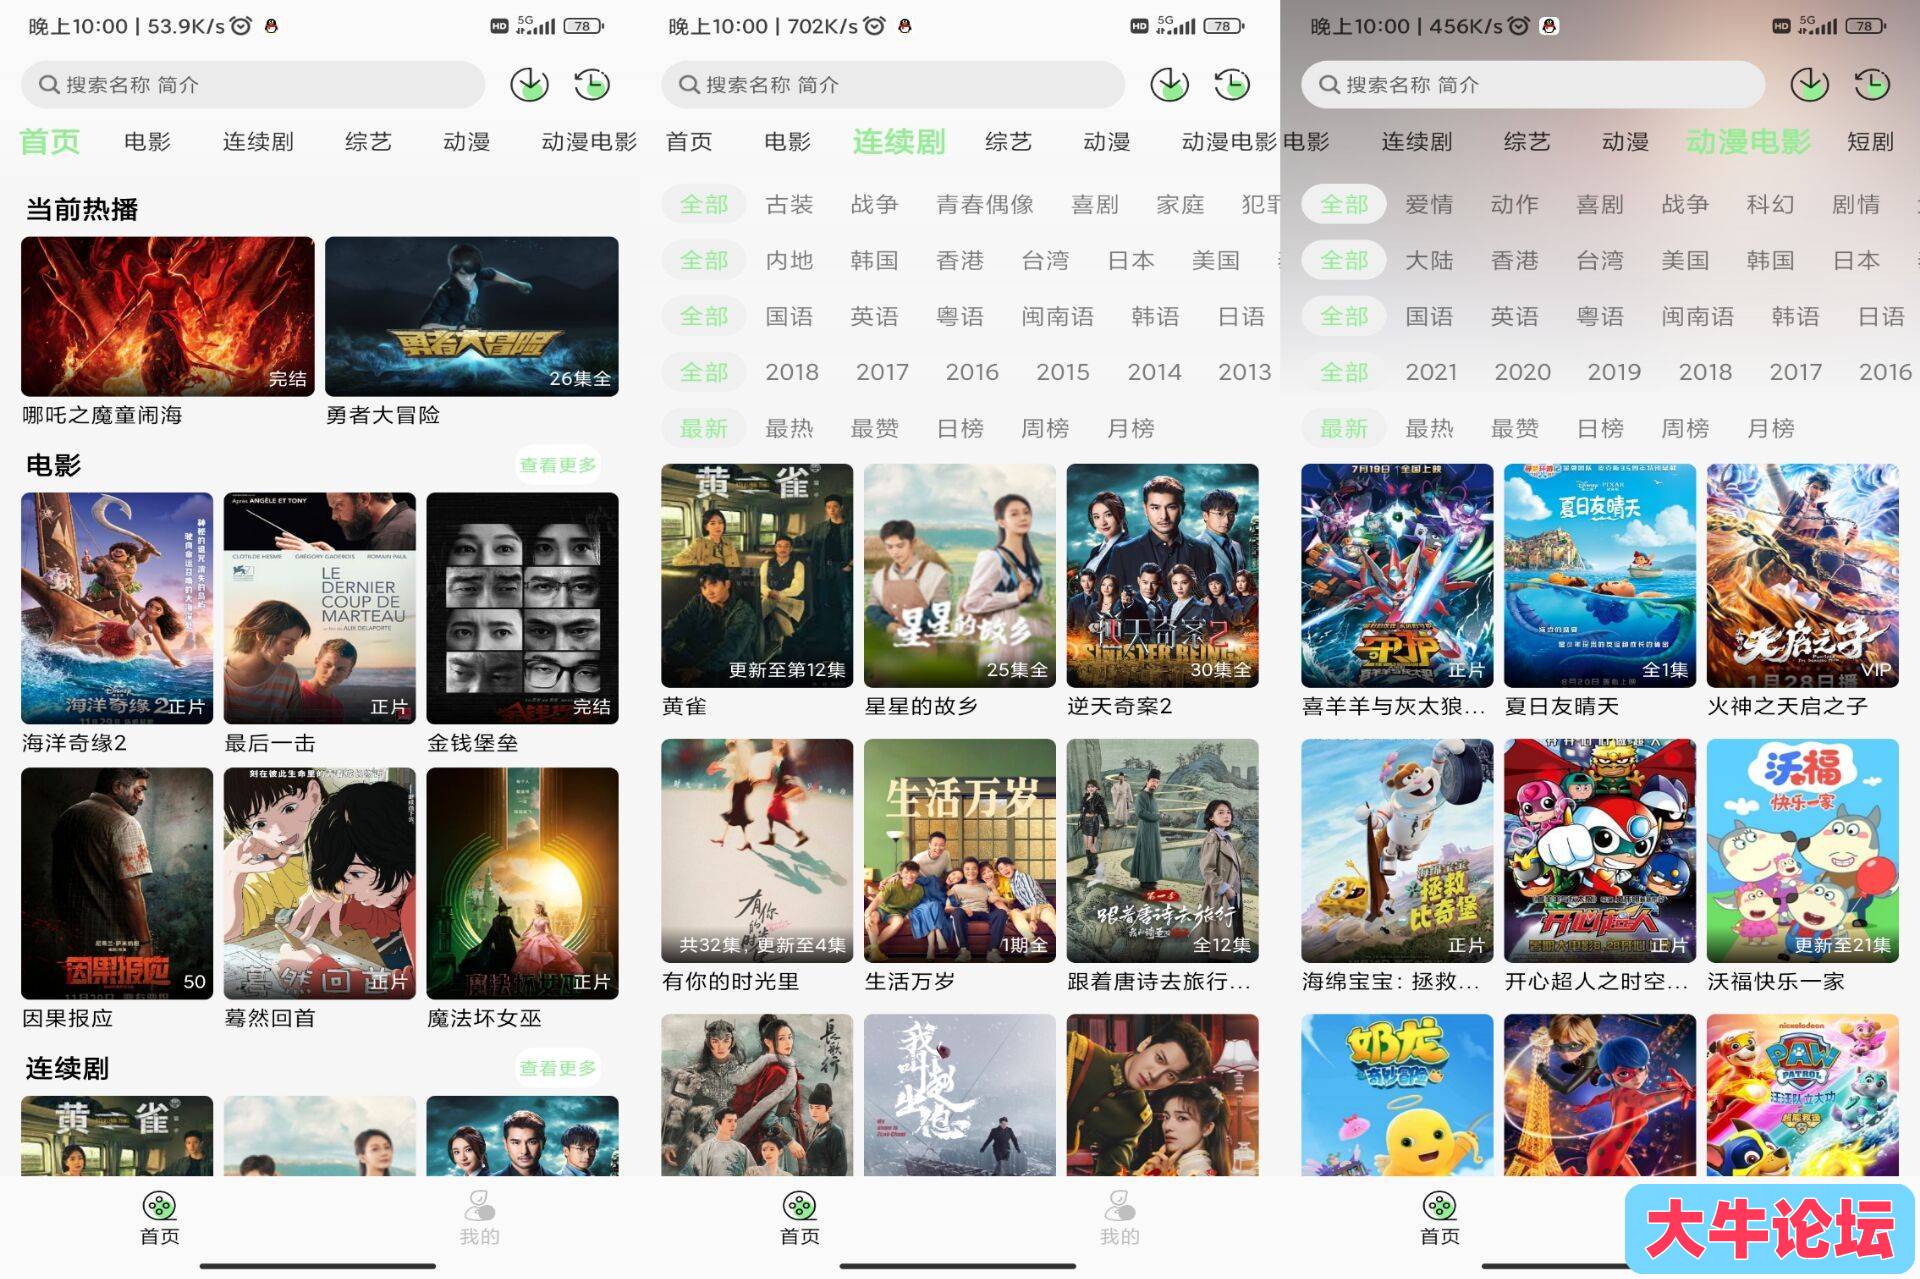Filter series by 古装 genre
This screenshot has height=1279, width=1920.
789,204
